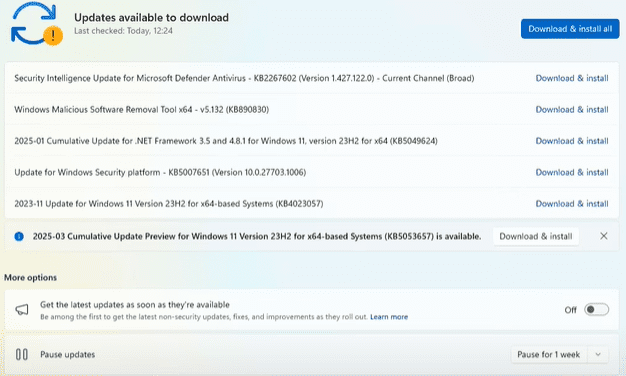Download & install Windows Security platform KB5007651
Screen dimensions: 626x376
click(572, 172)
